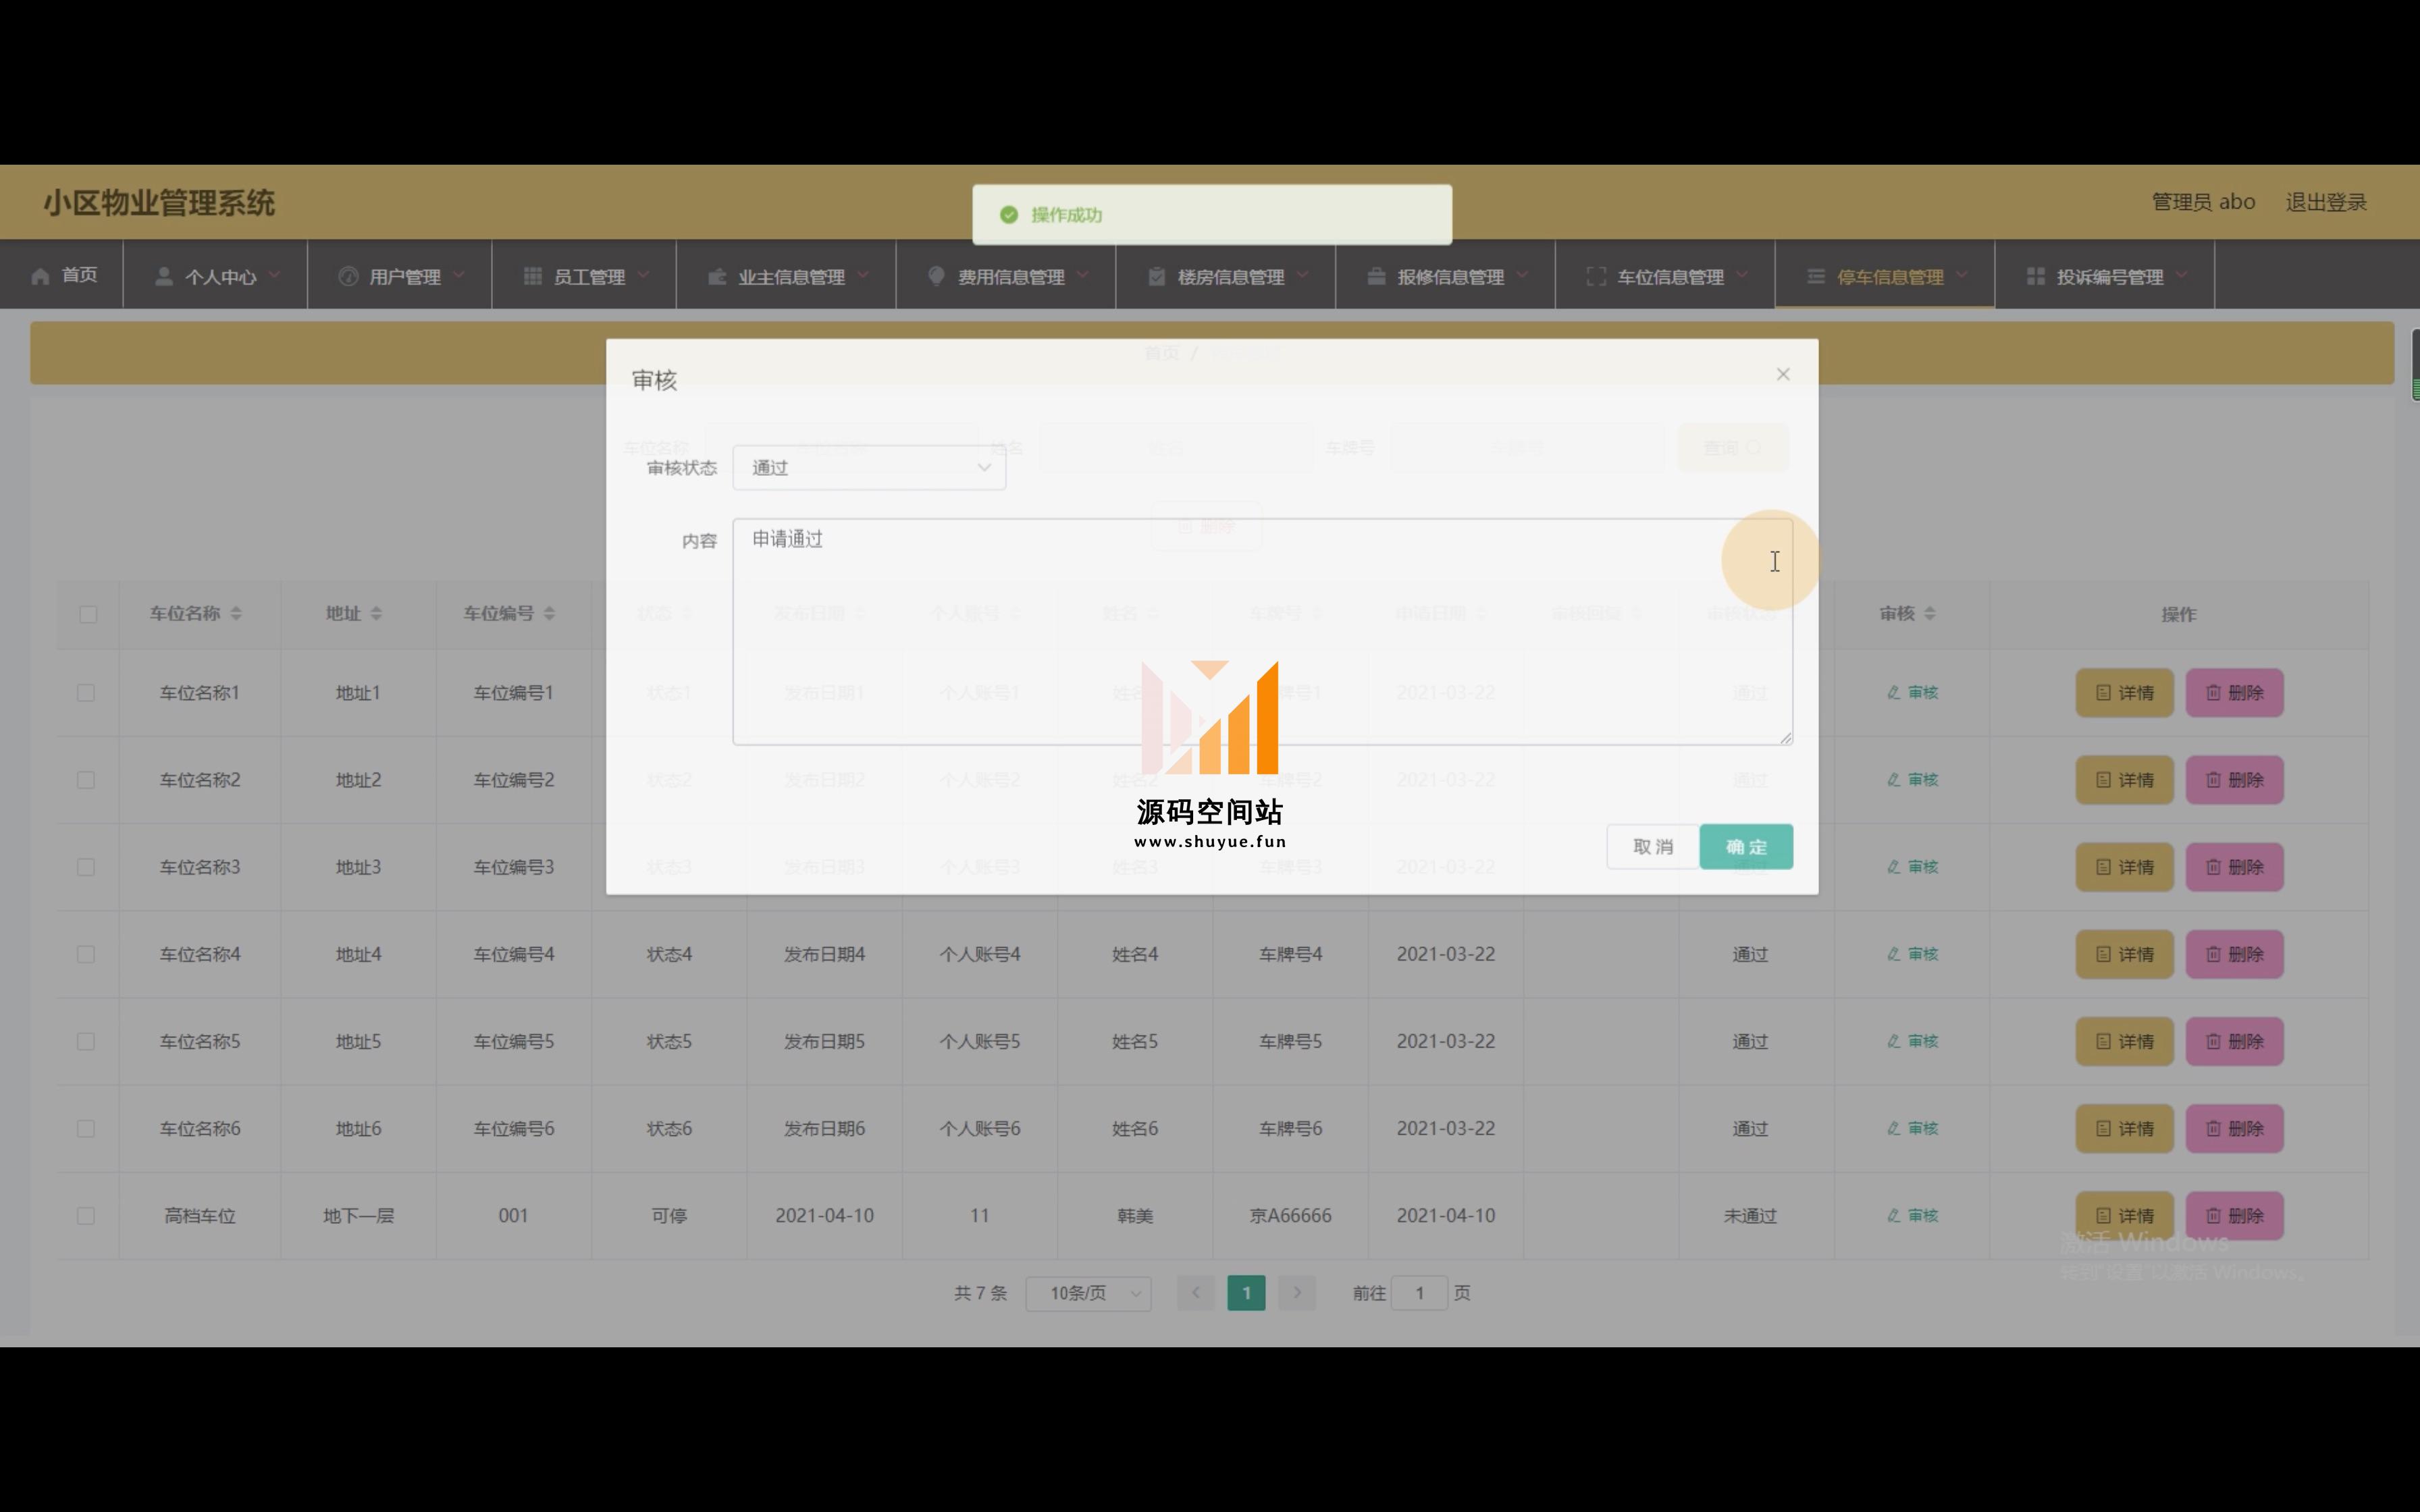
Task: Click the briefcase icon beside 报修信息管理
Action: click(x=1376, y=276)
